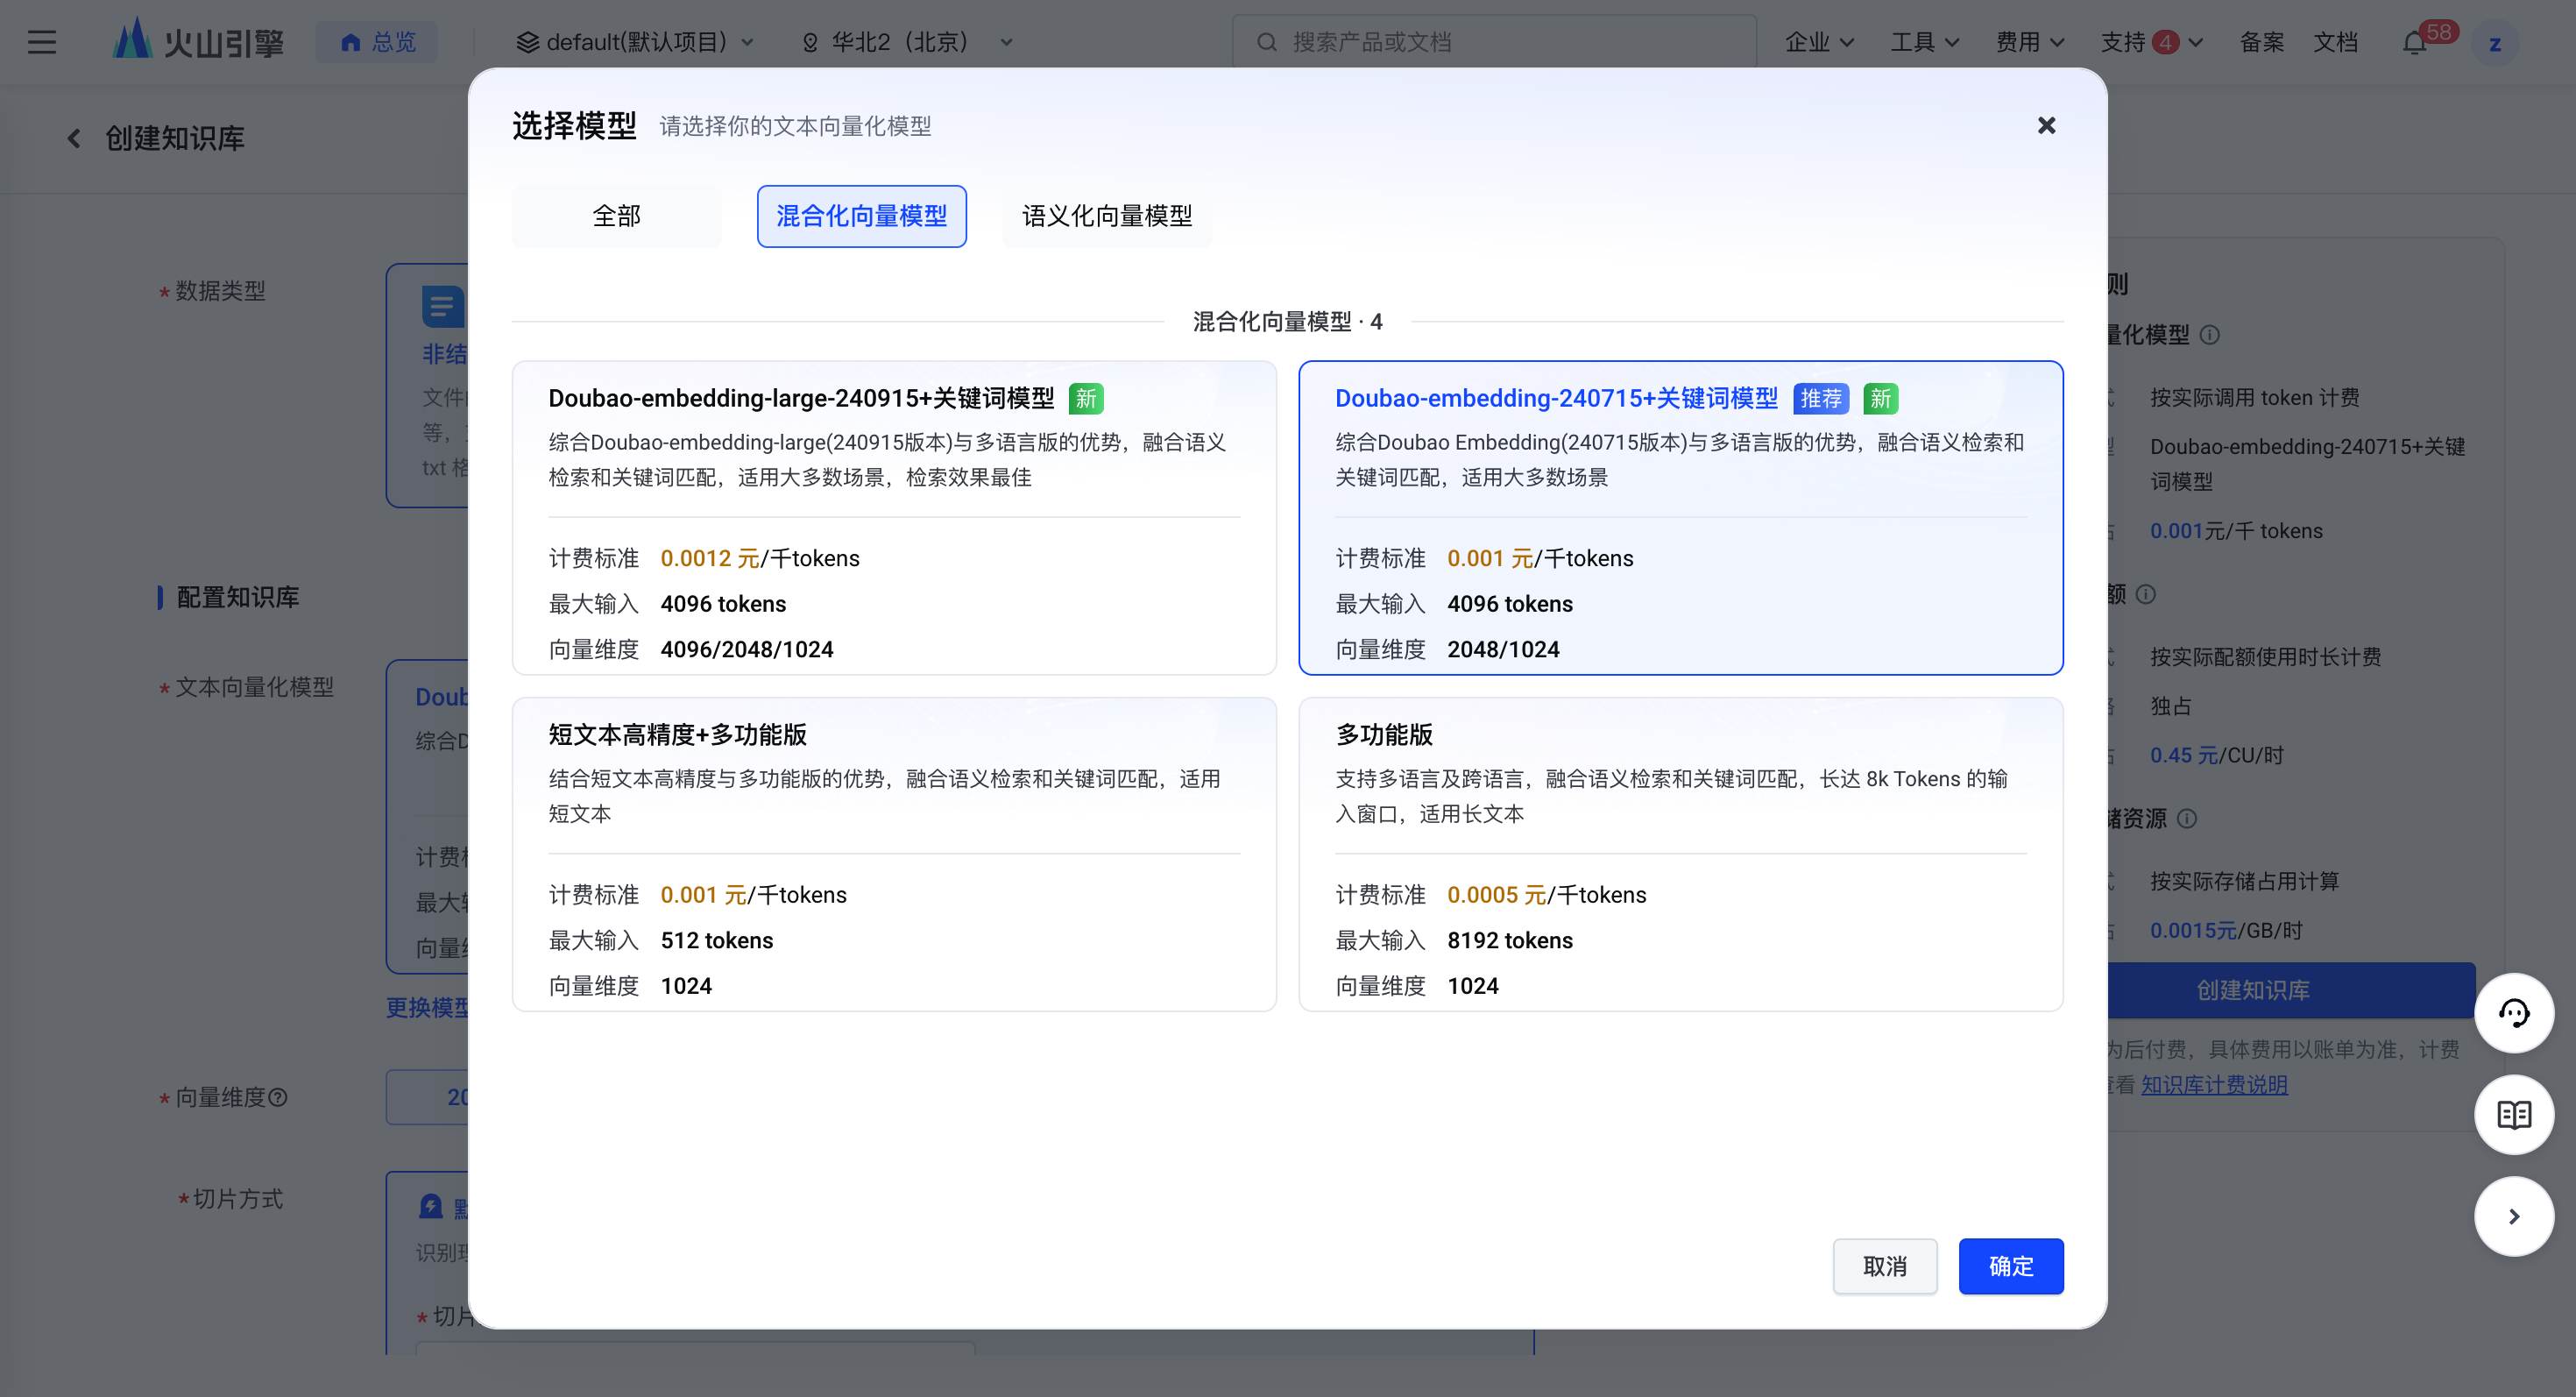Open customer service headset widget
The height and width of the screenshot is (1397, 2576).
pos(2513,1013)
